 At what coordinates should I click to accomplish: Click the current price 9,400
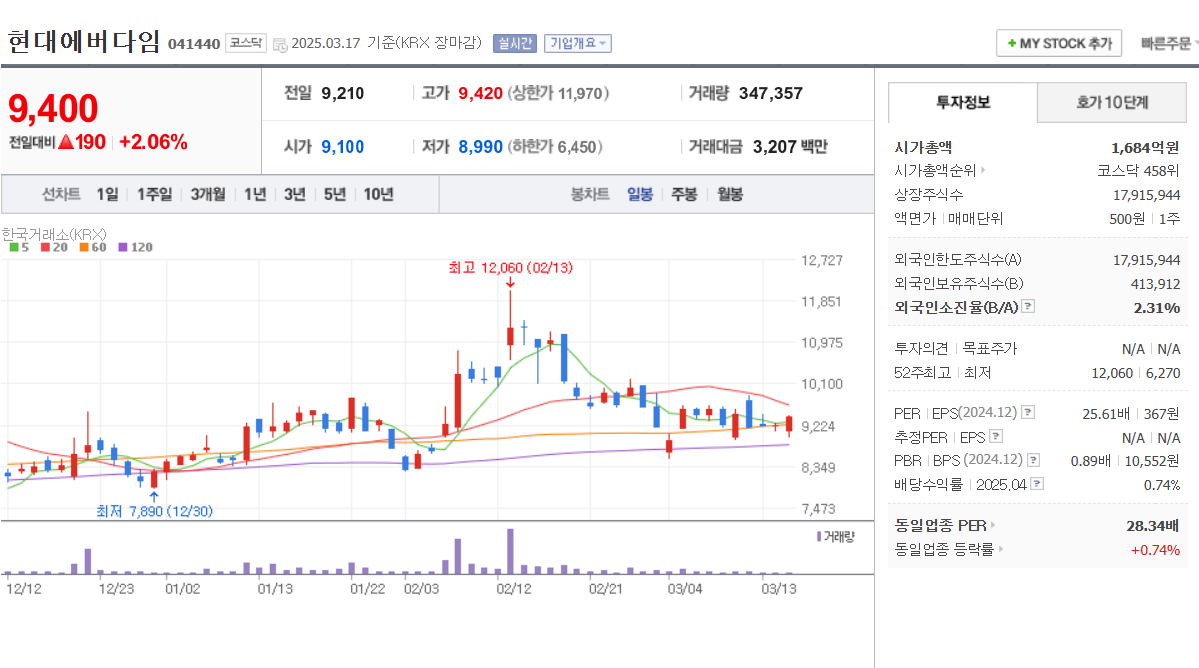tap(53, 109)
